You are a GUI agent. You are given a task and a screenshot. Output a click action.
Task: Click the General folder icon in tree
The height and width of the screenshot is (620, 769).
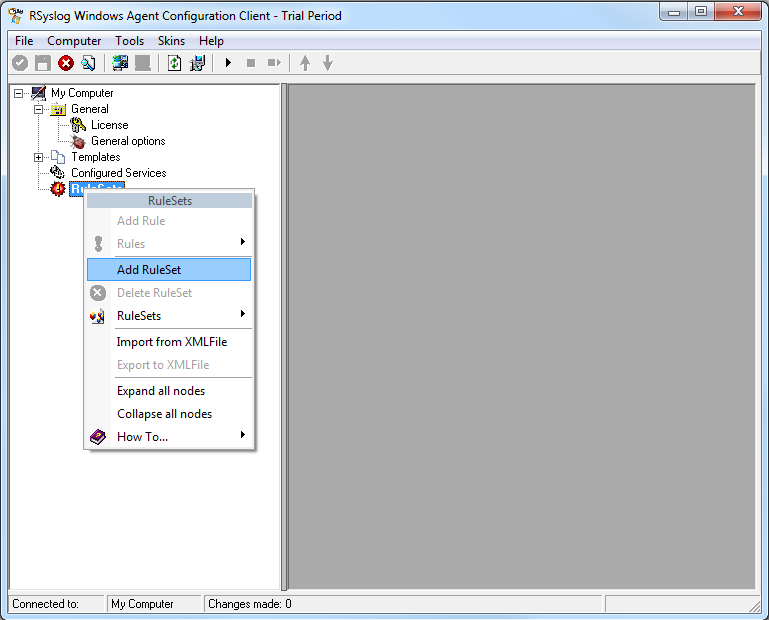point(58,109)
